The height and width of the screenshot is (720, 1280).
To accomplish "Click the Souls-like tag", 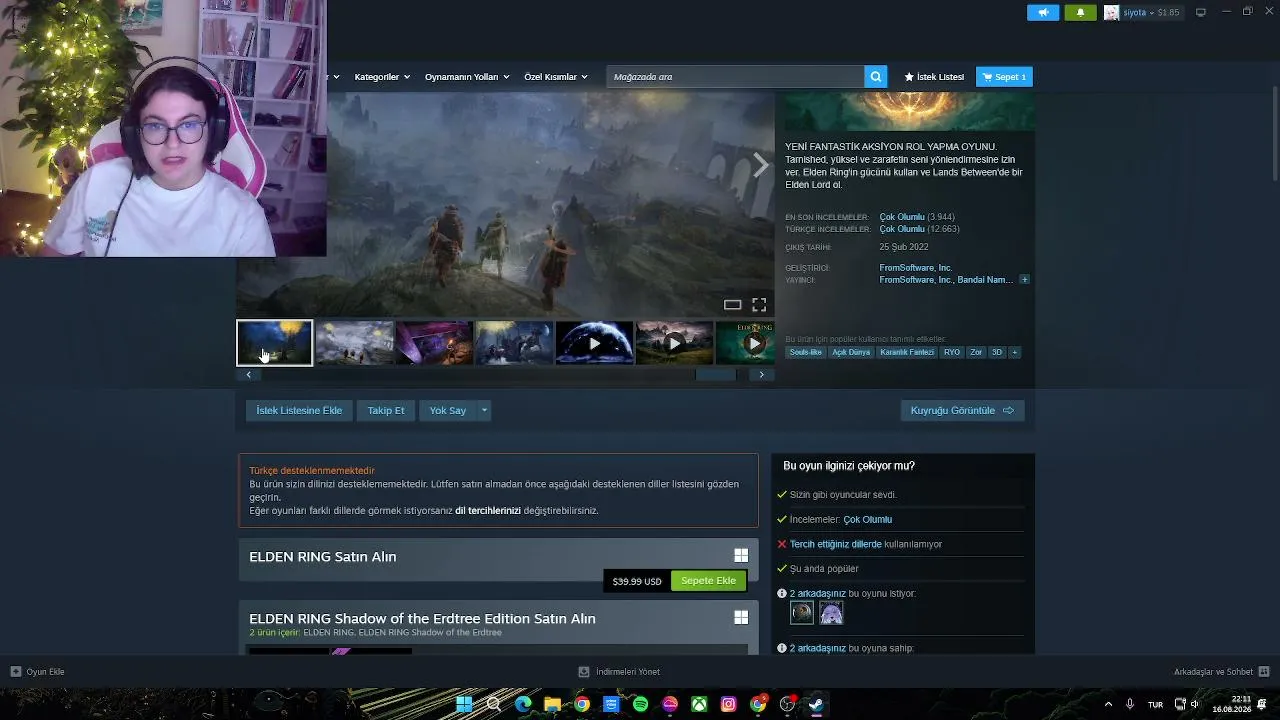I will click(x=805, y=352).
